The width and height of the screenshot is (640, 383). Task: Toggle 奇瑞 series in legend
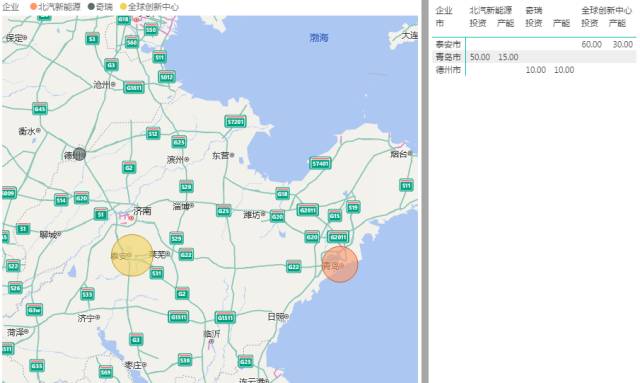tap(100, 7)
